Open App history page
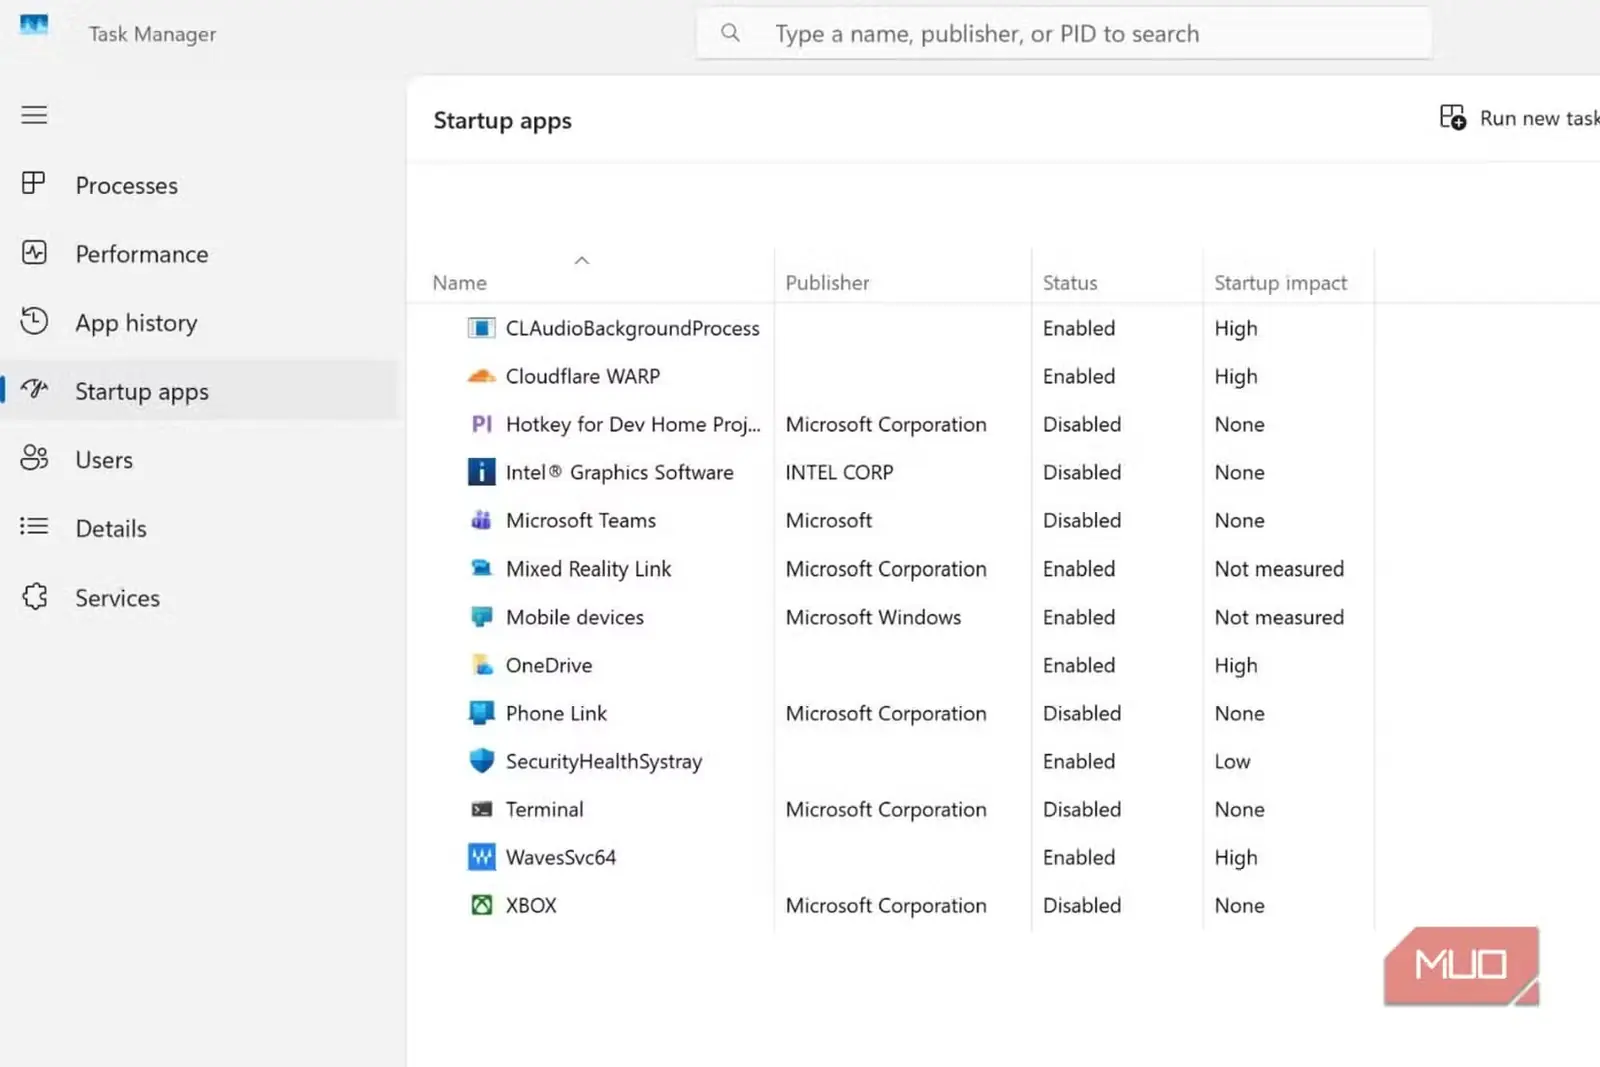This screenshot has height=1067, width=1600. pos(136,323)
